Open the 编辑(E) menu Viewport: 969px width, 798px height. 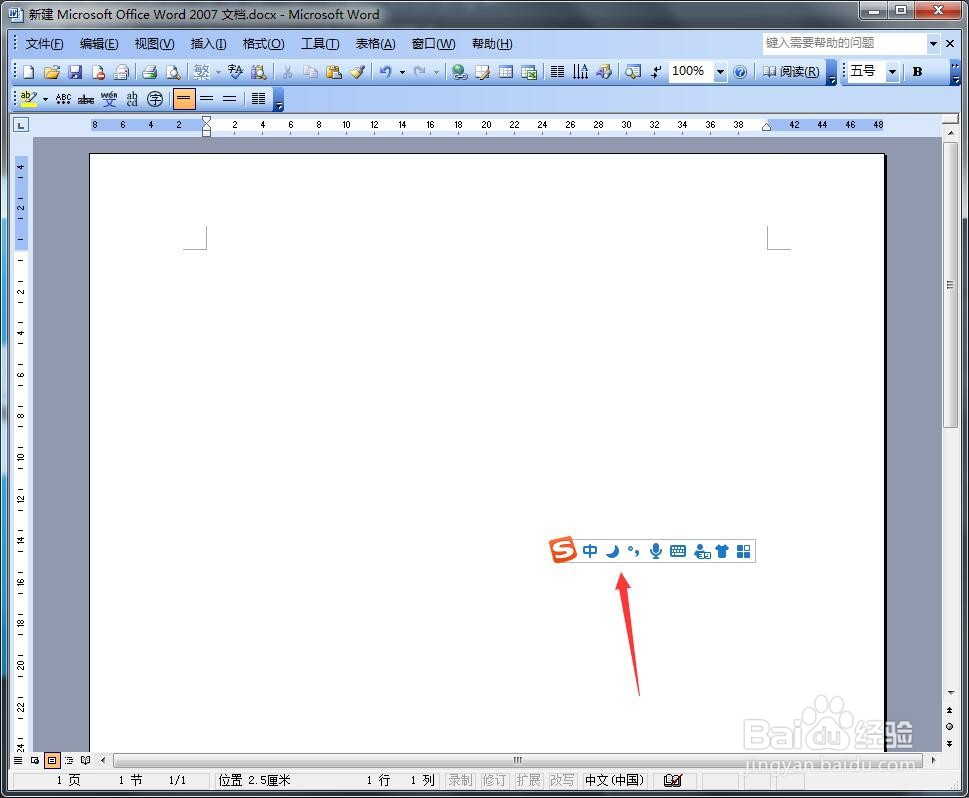click(x=99, y=44)
